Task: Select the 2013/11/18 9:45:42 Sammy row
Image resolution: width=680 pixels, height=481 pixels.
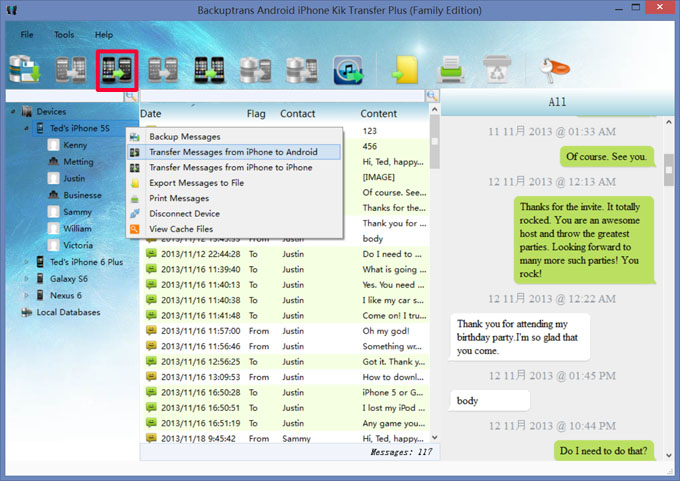Action: pyautogui.click(x=286, y=438)
